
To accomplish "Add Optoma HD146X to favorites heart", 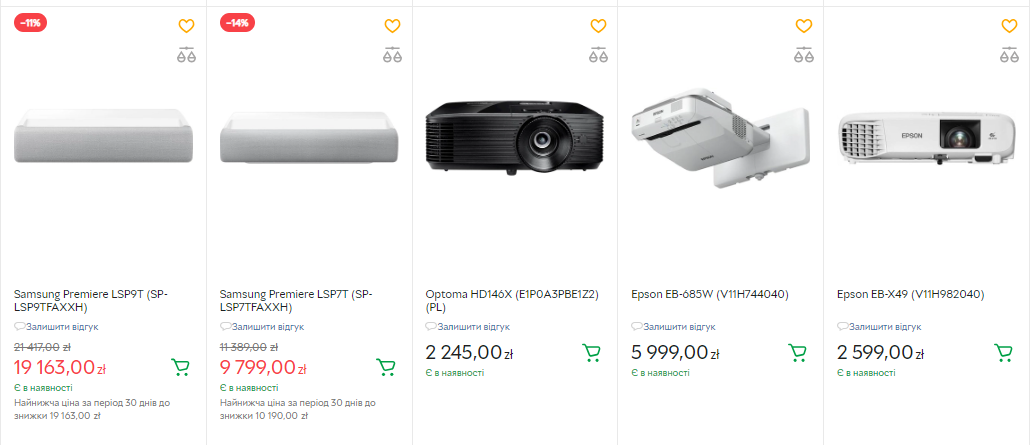I will [x=598, y=26].
